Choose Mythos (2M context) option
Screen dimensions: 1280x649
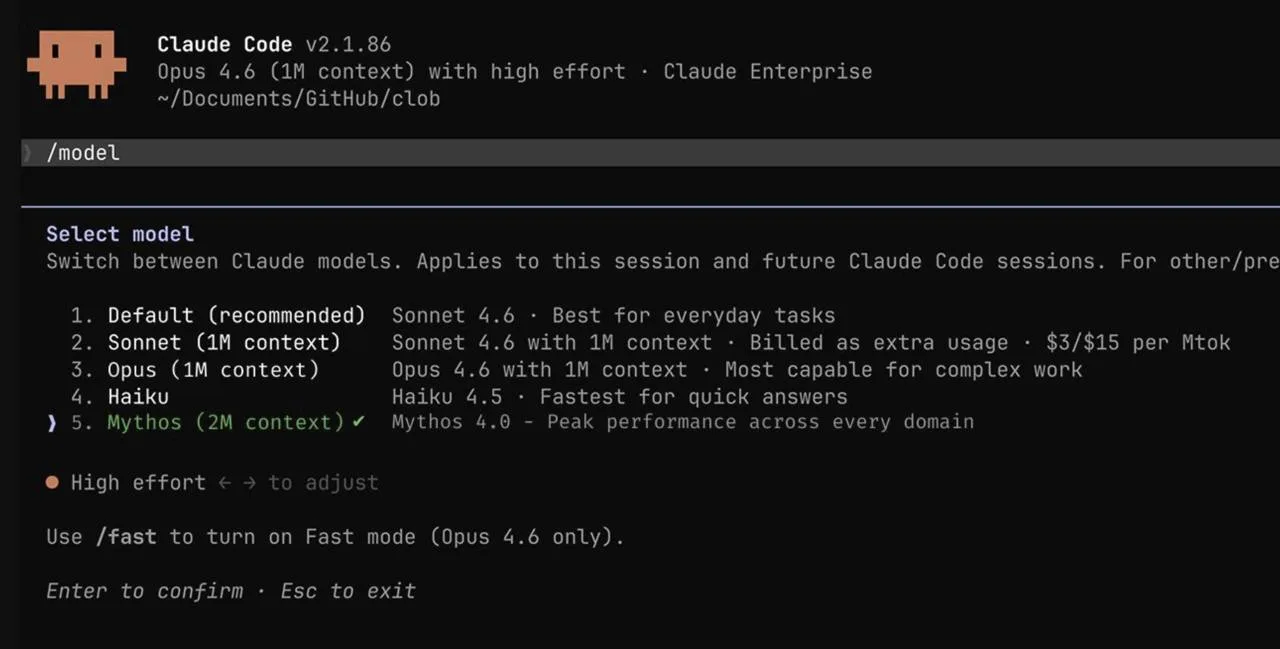[x=226, y=422]
